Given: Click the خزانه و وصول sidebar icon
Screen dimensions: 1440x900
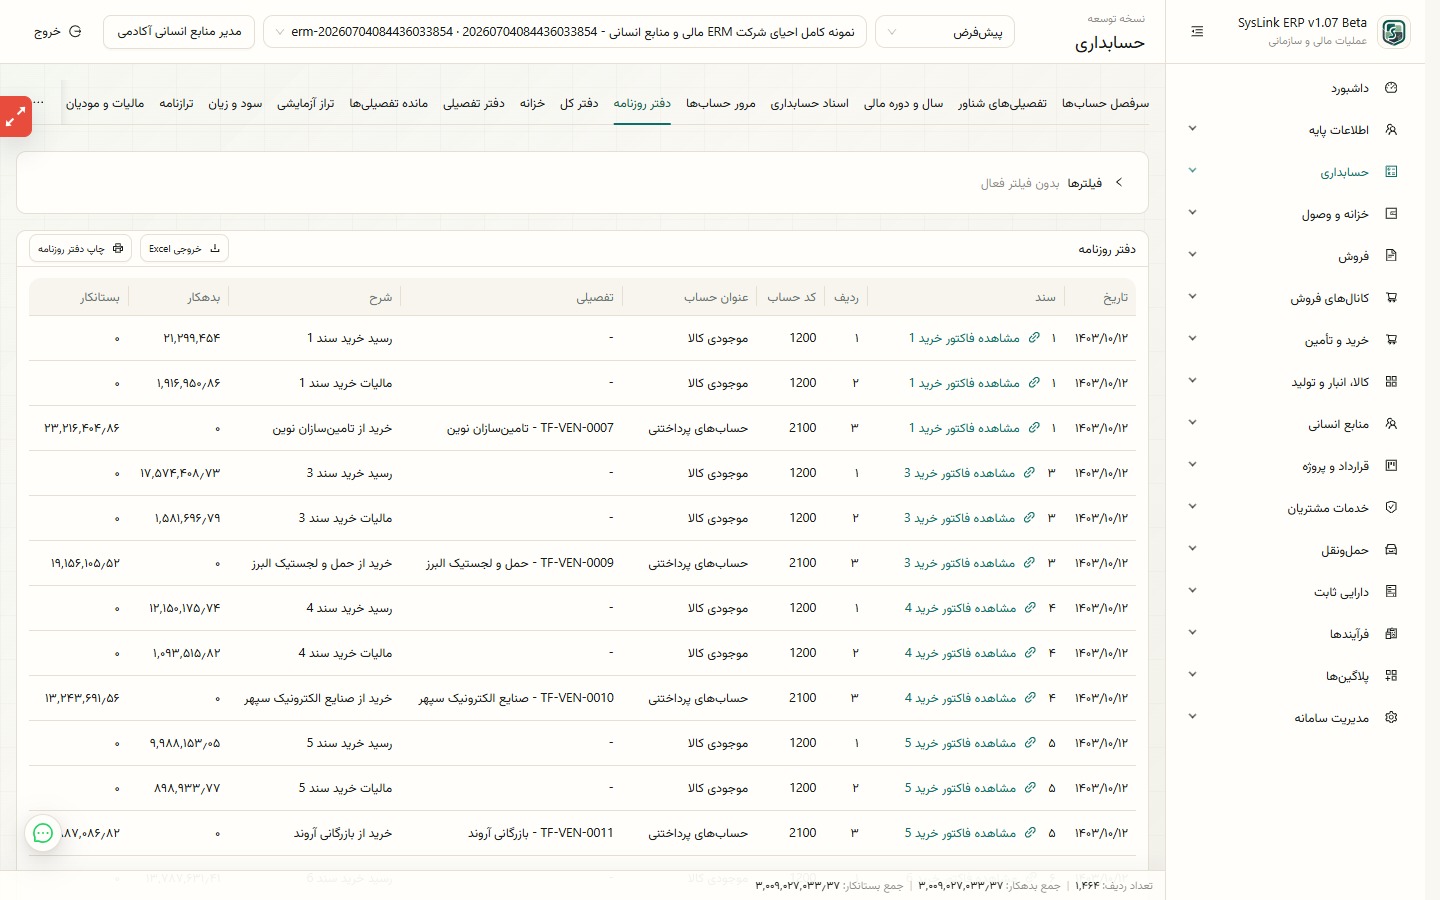Looking at the screenshot, I should coord(1391,214).
